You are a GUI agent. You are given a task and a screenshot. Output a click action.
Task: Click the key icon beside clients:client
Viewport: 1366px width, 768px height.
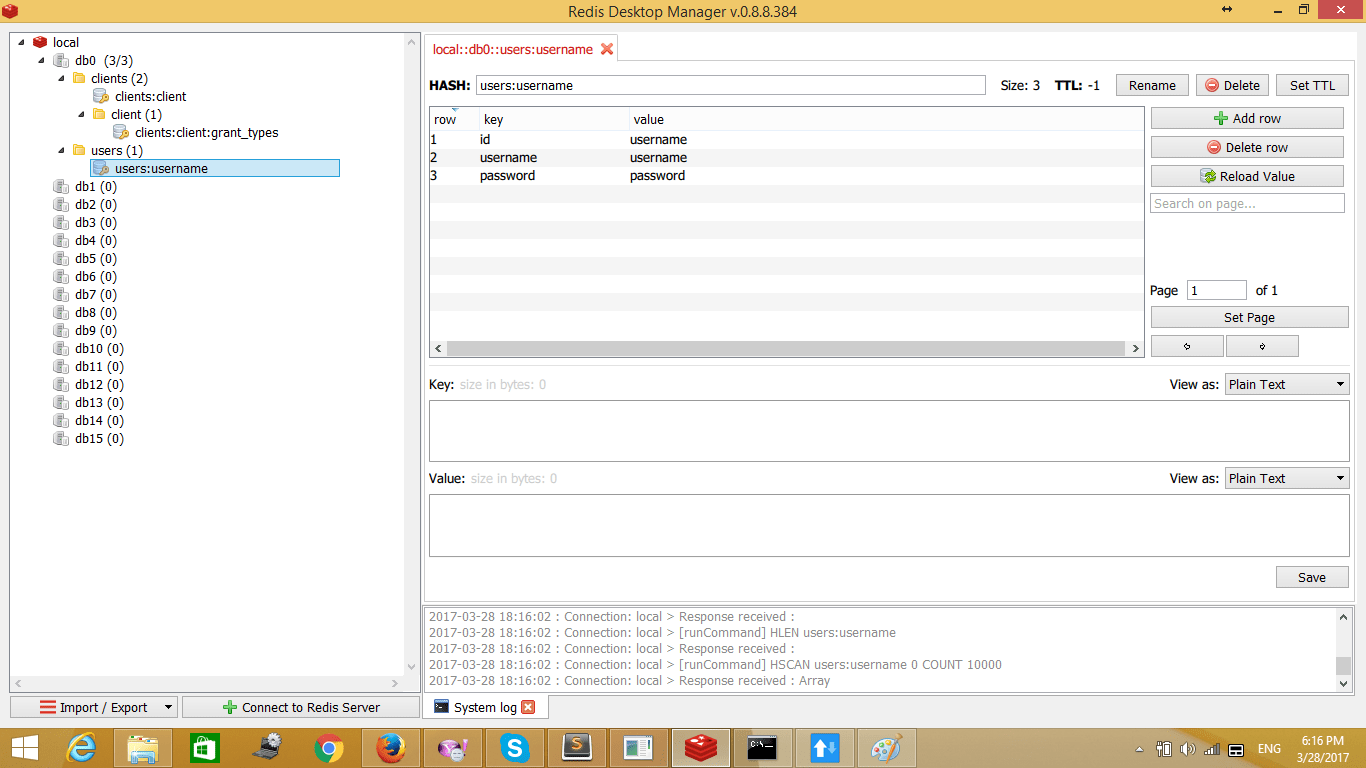(x=101, y=96)
